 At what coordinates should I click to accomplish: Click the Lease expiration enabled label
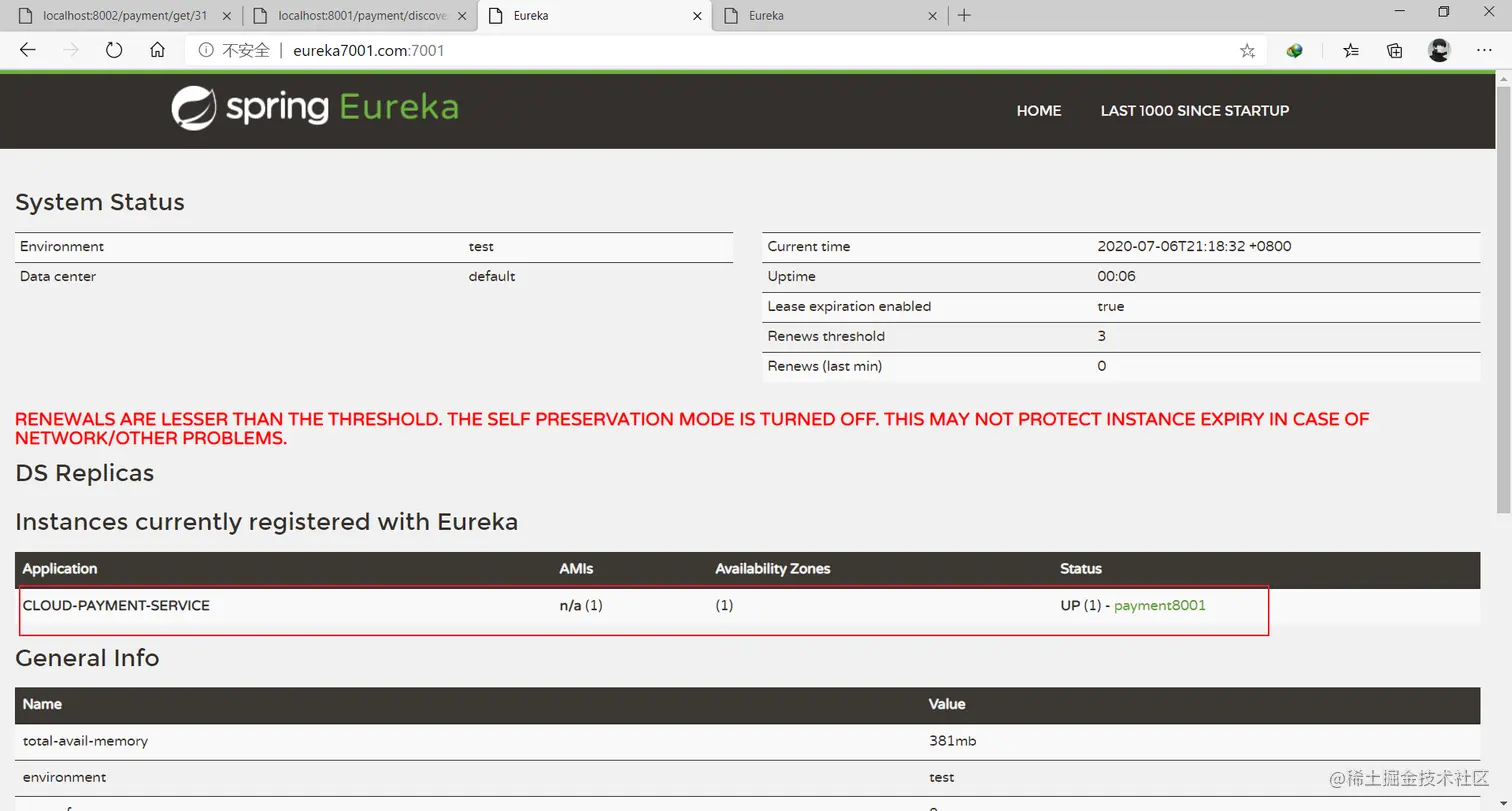tap(849, 306)
